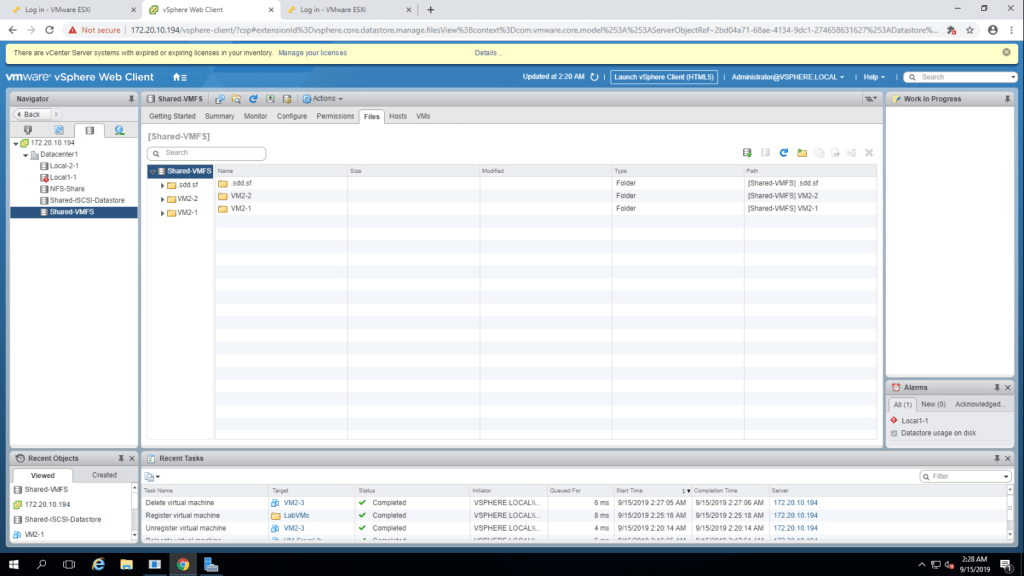Screen dimensions: 1024x576
Task: Switch to Hosts and Clusters navigator icon
Action: [28, 130]
